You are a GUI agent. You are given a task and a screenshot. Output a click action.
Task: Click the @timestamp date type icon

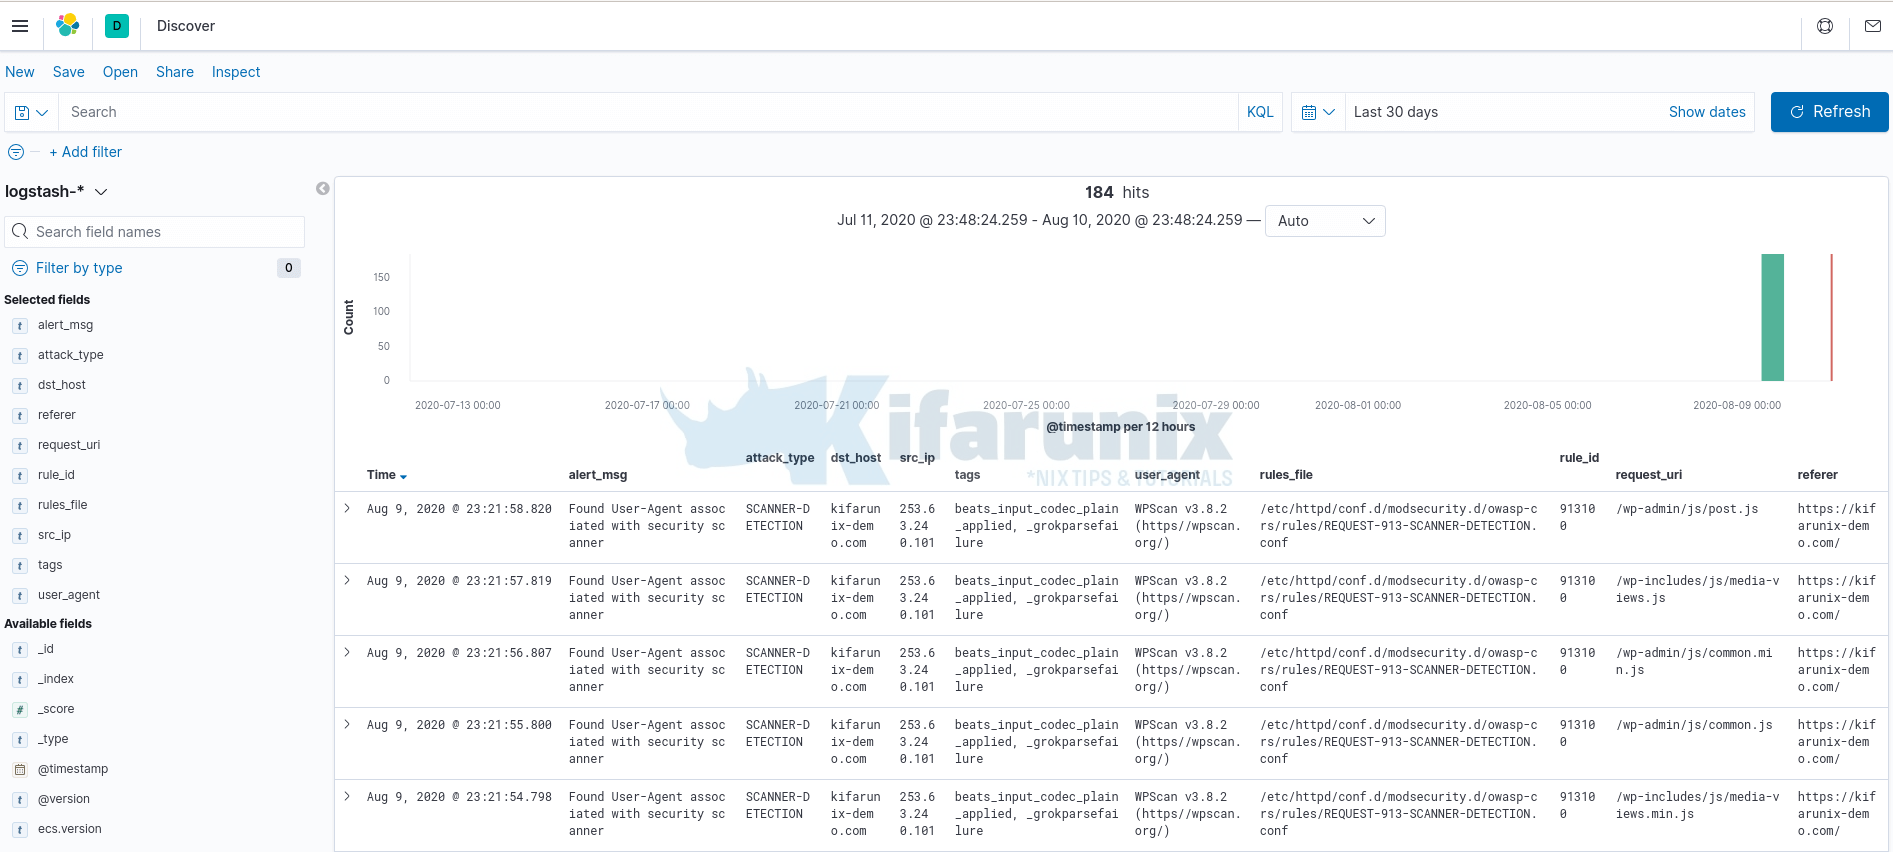pos(20,770)
